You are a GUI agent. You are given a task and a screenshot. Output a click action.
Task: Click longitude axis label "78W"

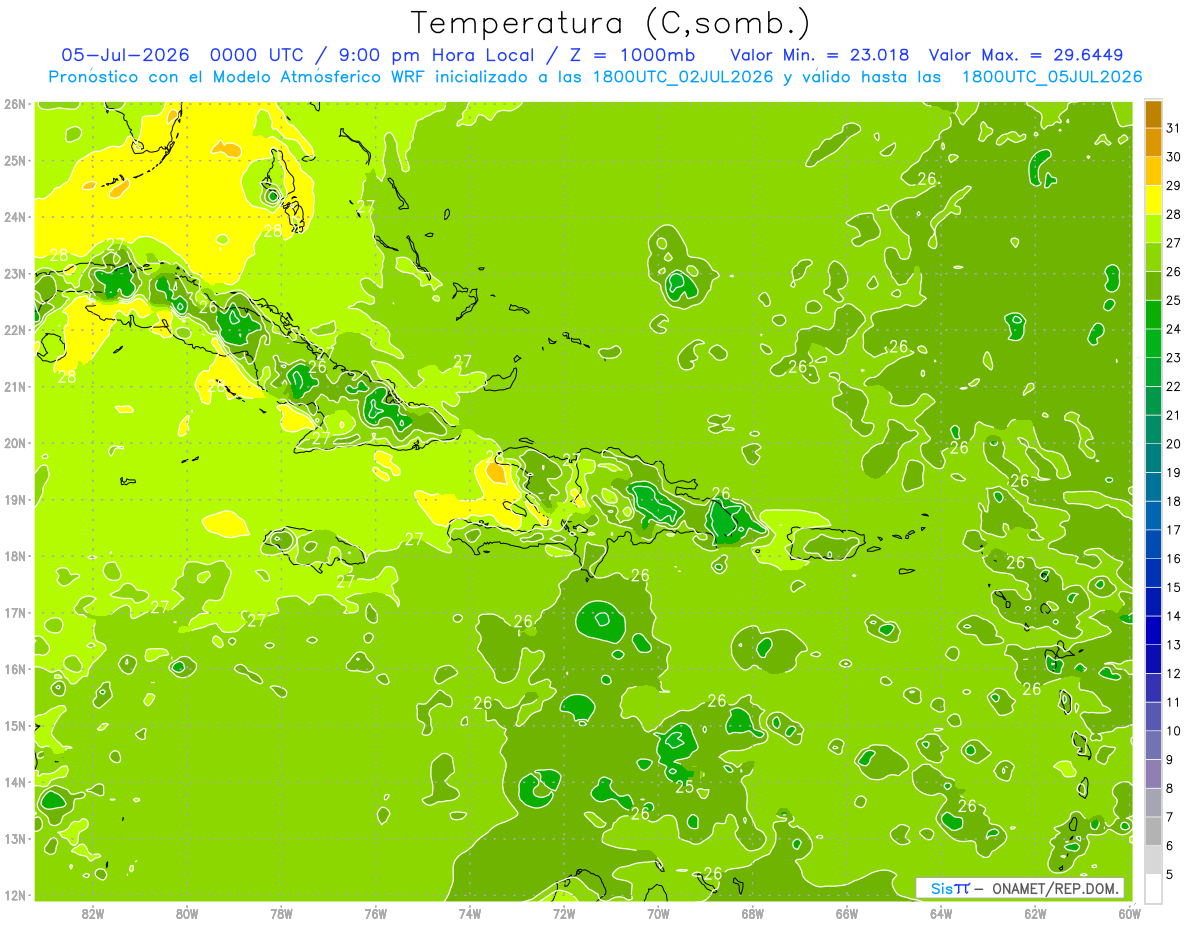[x=281, y=913]
